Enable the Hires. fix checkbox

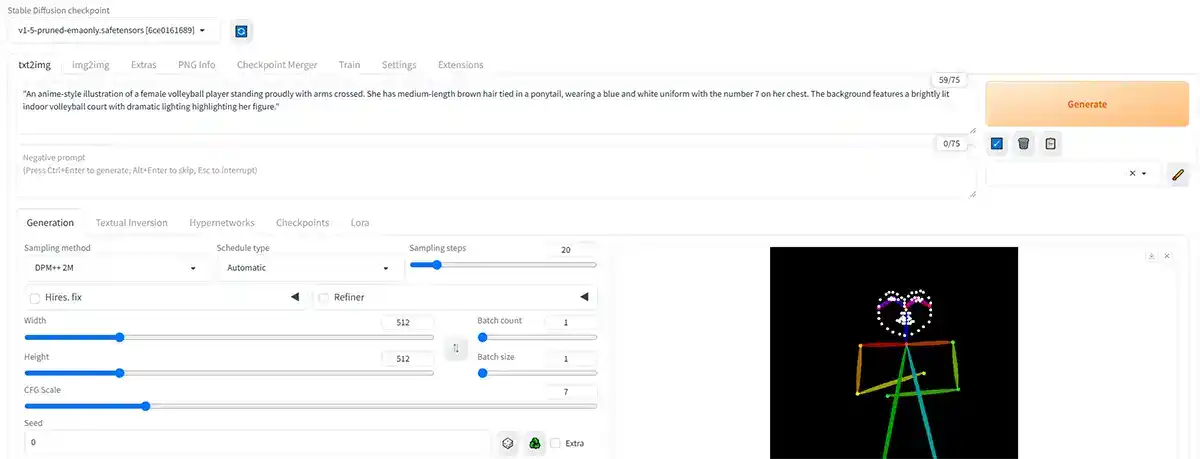tap(36, 298)
